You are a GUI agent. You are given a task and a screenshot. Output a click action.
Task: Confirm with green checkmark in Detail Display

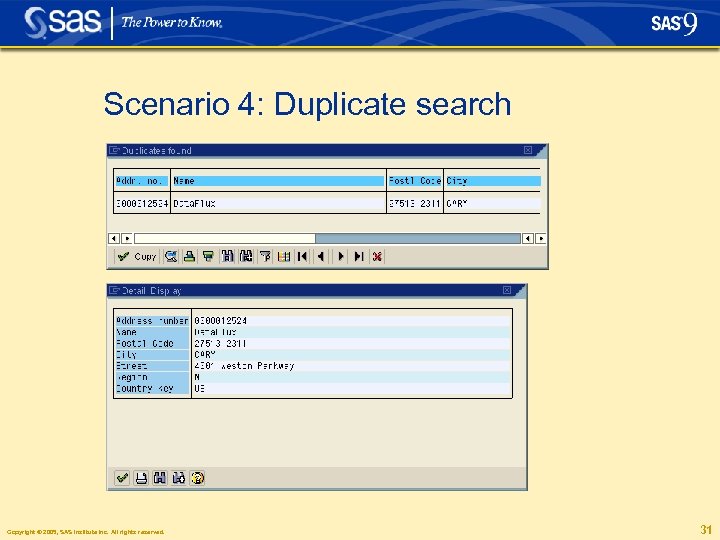point(122,478)
